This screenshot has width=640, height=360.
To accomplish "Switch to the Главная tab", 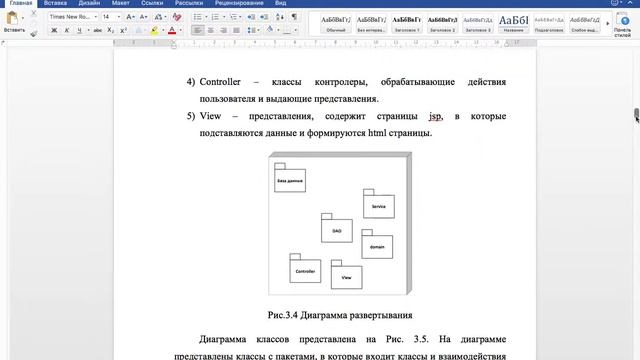I will pyautogui.click(x=20, y=3).
